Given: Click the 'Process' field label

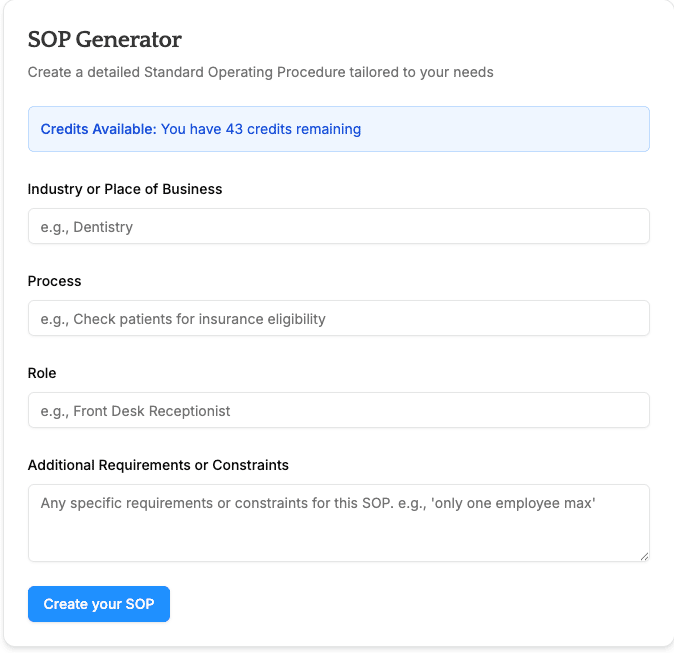Looking at the screenshot, I should pyautogui.click(x=54, y=281).
